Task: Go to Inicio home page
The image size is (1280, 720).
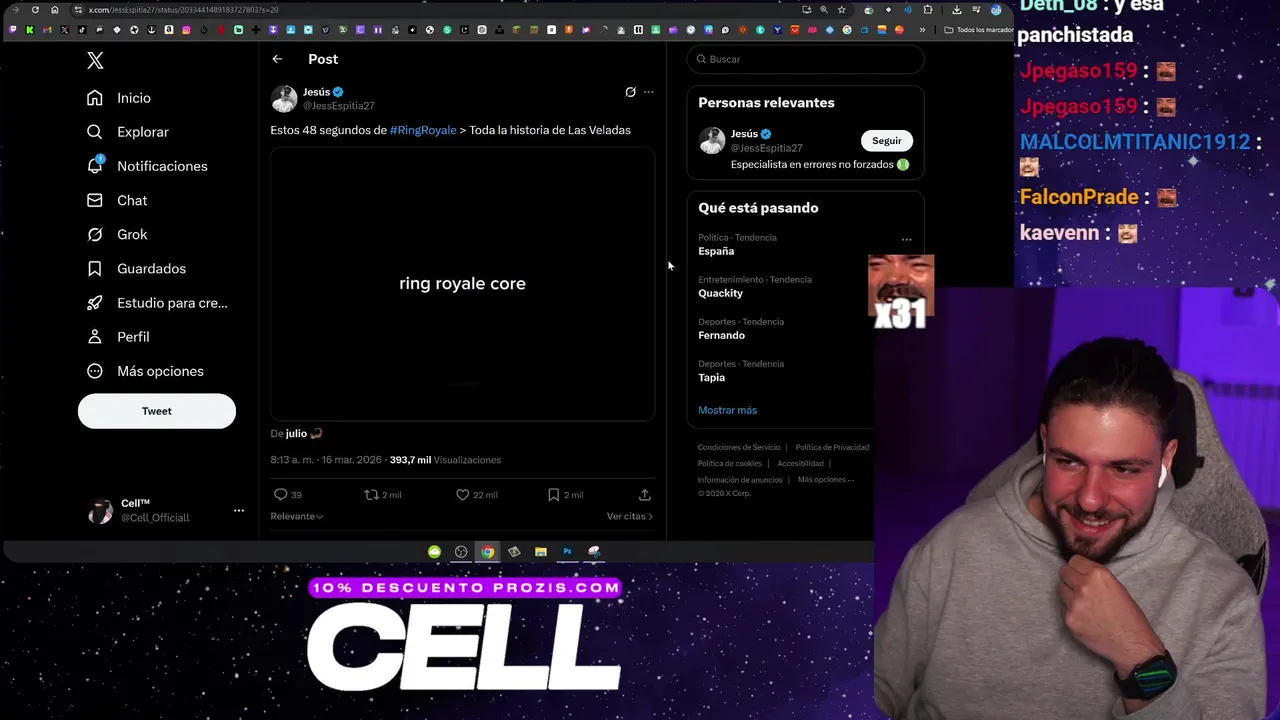Action: coord(119,98)
